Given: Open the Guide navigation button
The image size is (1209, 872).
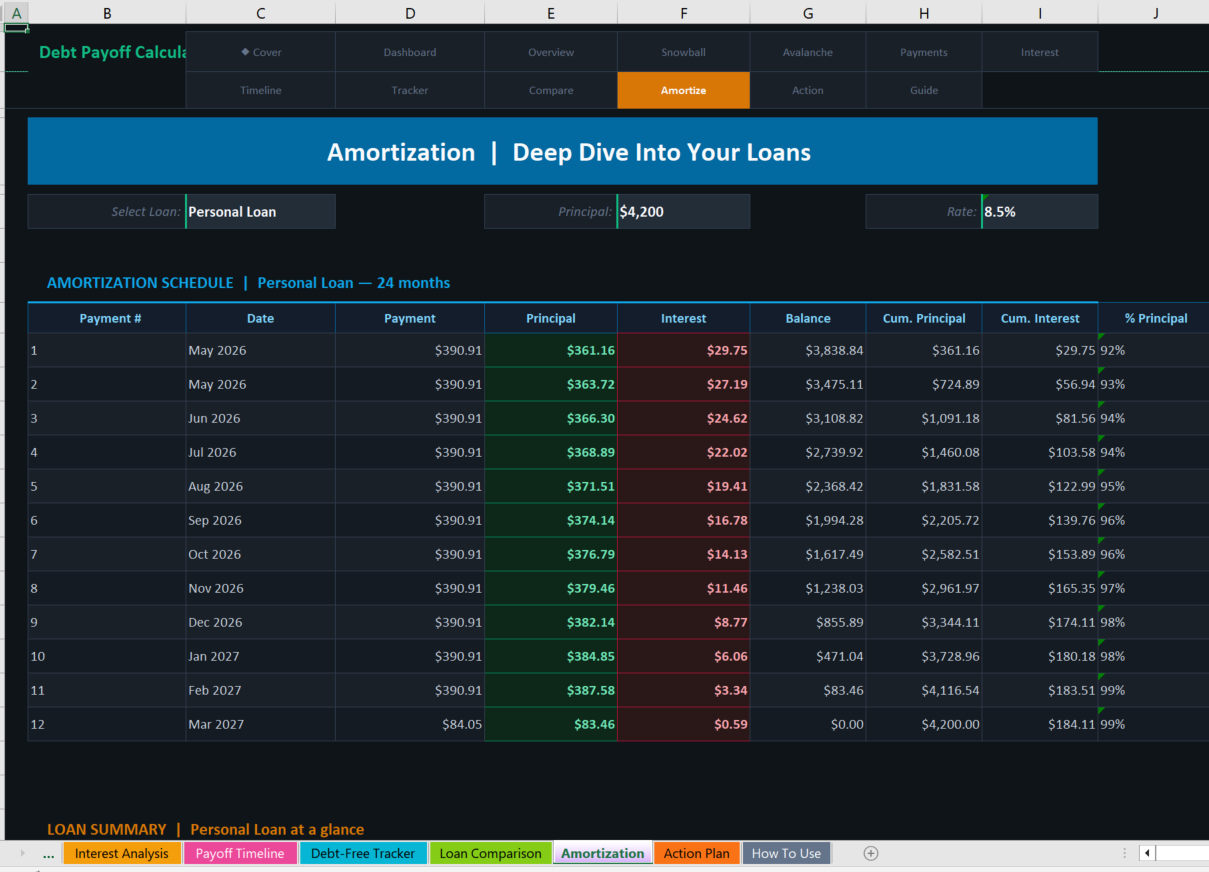Looking at the screenshot, I should tap(924, 90).
